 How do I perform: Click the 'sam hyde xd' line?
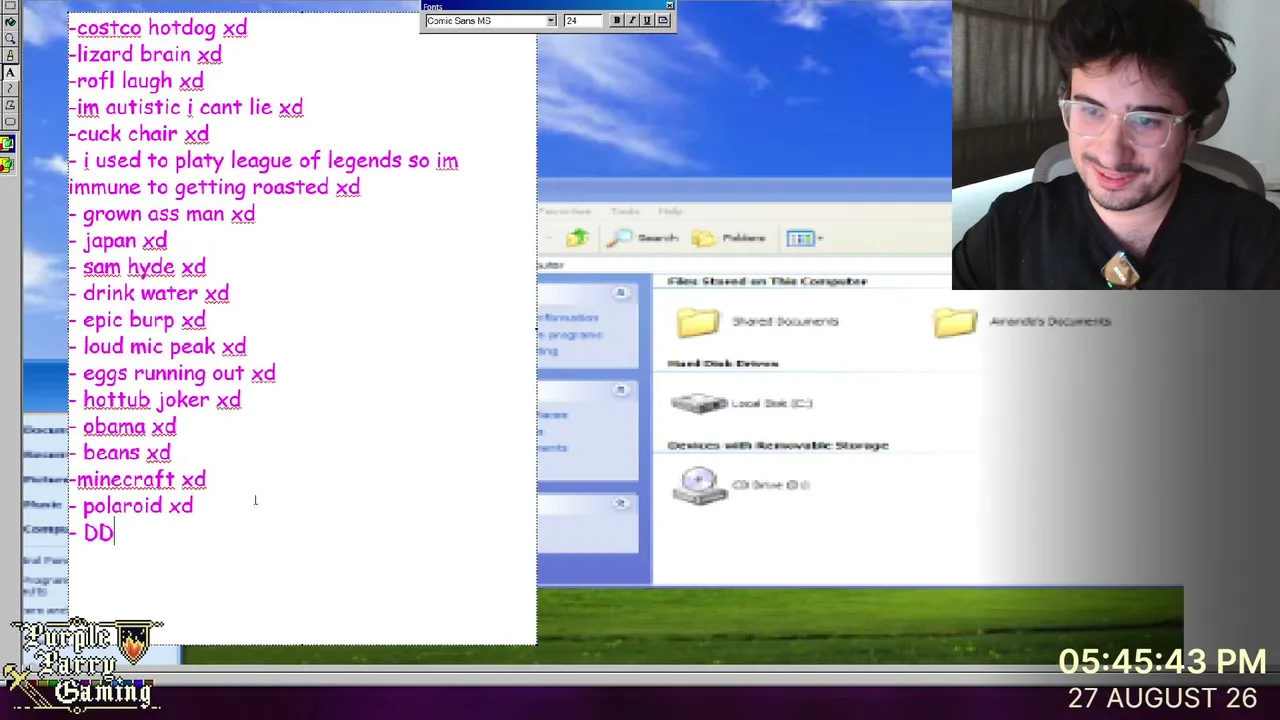pos(138,267)
